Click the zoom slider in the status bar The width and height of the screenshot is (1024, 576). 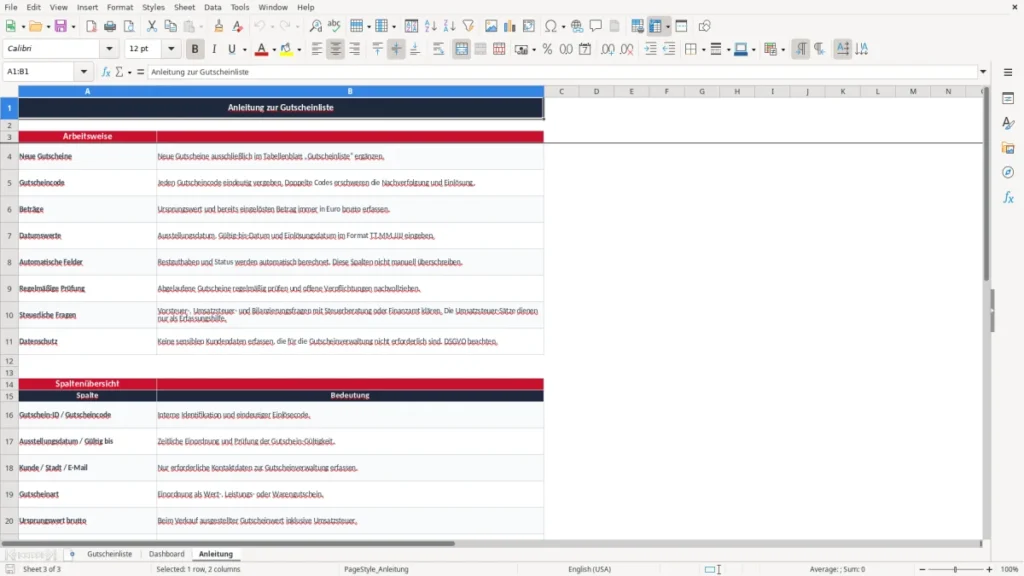coord(955,569)
